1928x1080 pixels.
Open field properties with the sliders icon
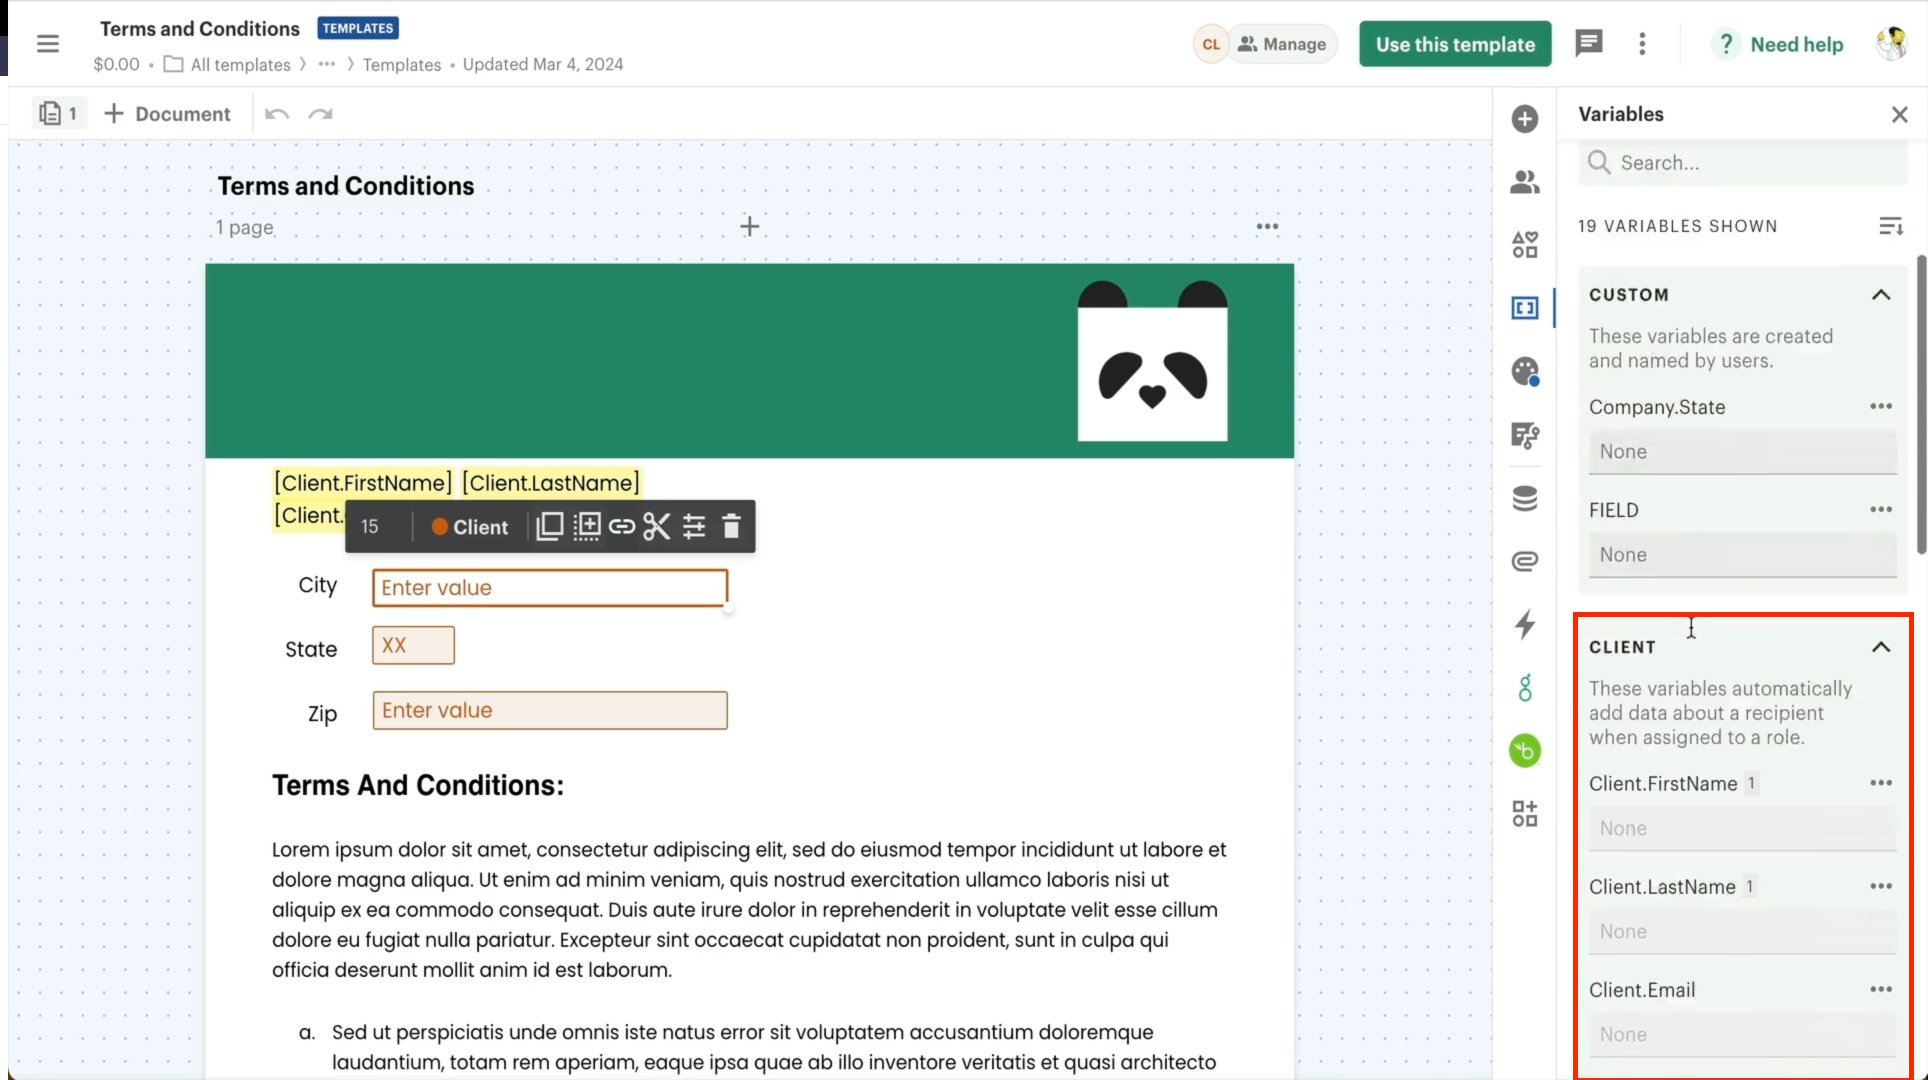tap(695, 526)
